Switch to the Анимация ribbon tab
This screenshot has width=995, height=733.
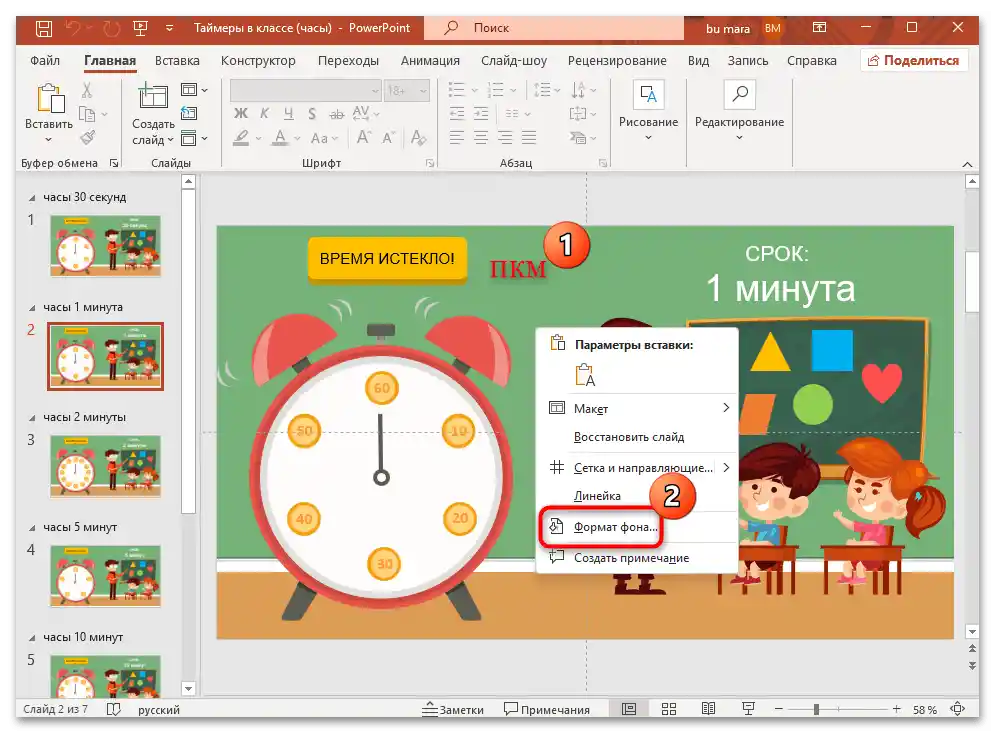click(430, 60)
